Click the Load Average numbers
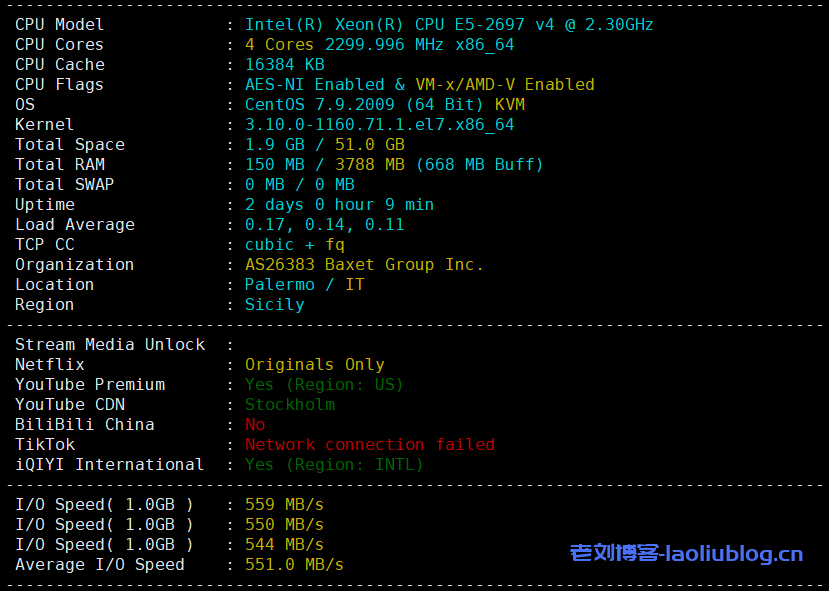829x591 pixels. tap(324, 224)
